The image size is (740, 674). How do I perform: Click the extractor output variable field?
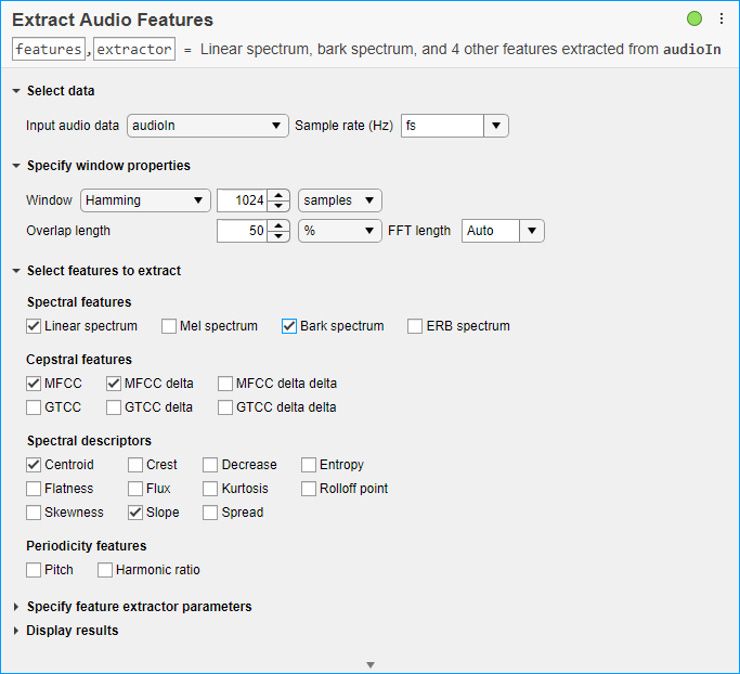[134, 49]
